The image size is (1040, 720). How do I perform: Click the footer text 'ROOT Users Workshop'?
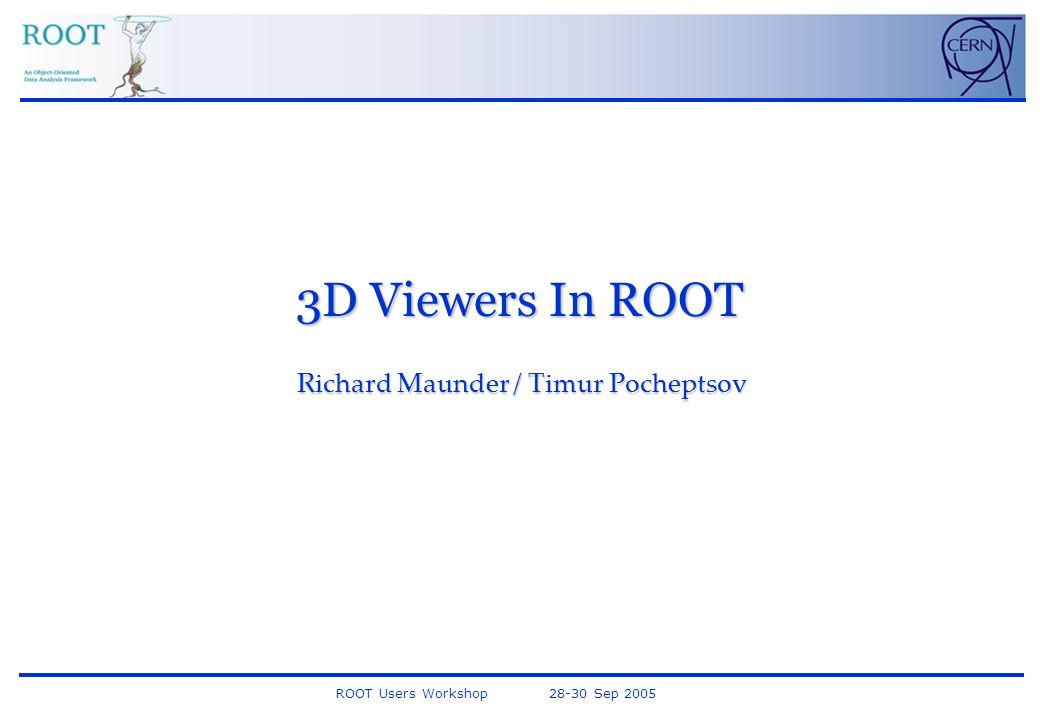click(411, 693)
